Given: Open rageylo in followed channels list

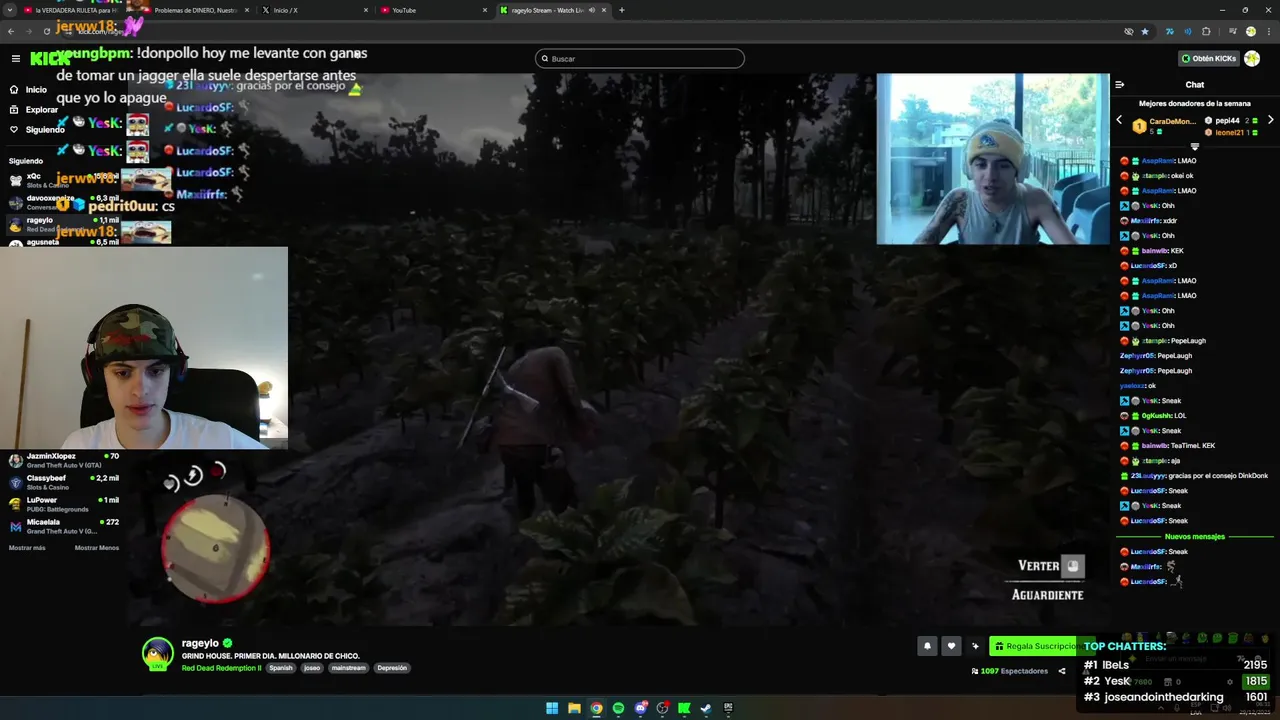Looking at the screenshot, I should (x=62, y=224).
